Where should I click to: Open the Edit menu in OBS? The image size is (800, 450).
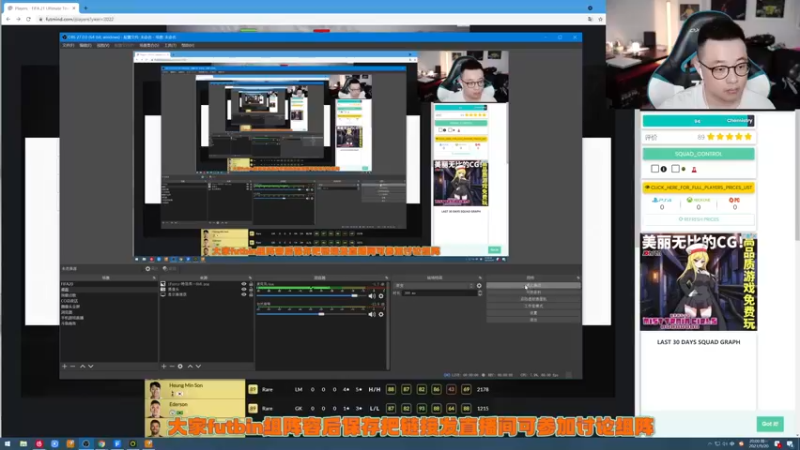coord(85,45)
